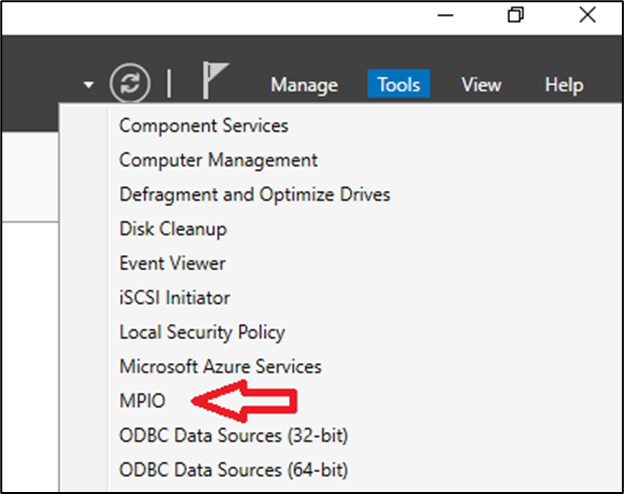Click the Refresh circular arrows icon
This screenshot has height=494, width=624.
tap(131, 83)
